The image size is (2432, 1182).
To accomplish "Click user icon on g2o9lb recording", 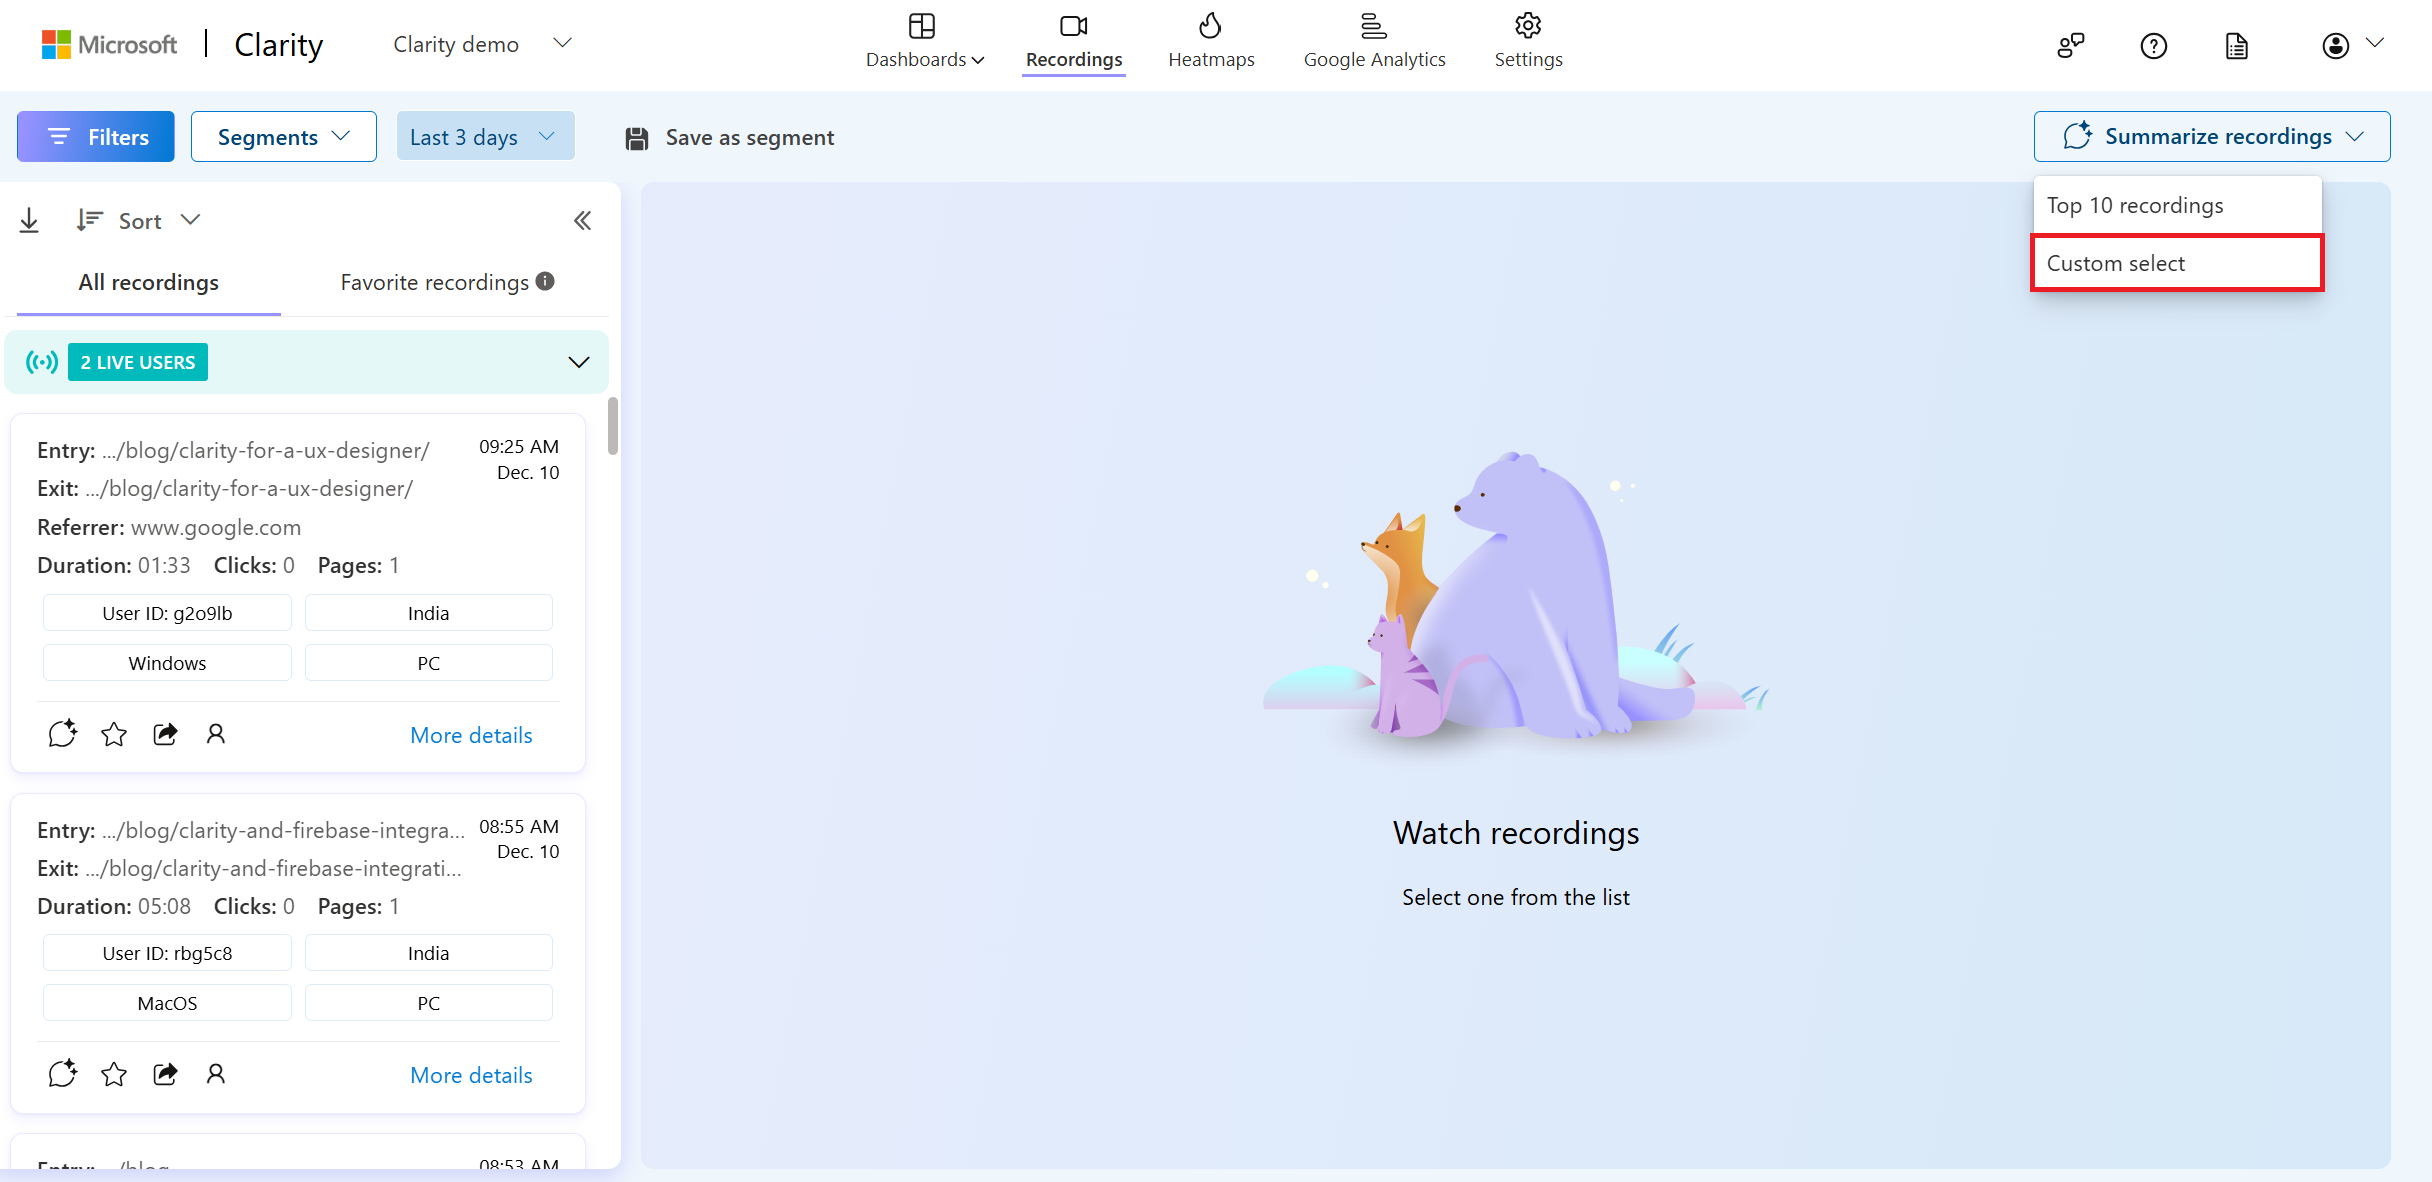I will (216, 734).
